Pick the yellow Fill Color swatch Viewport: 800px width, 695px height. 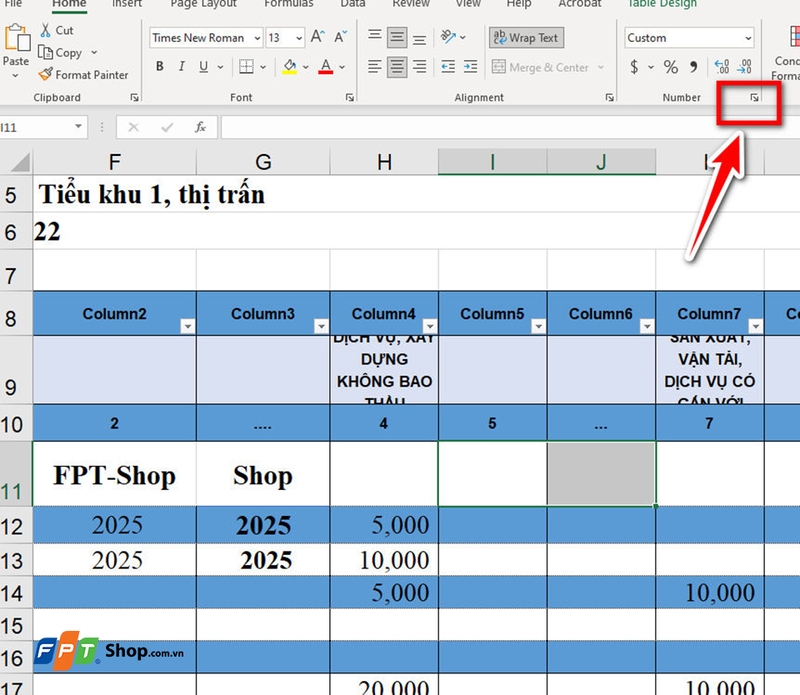point(289,72)
